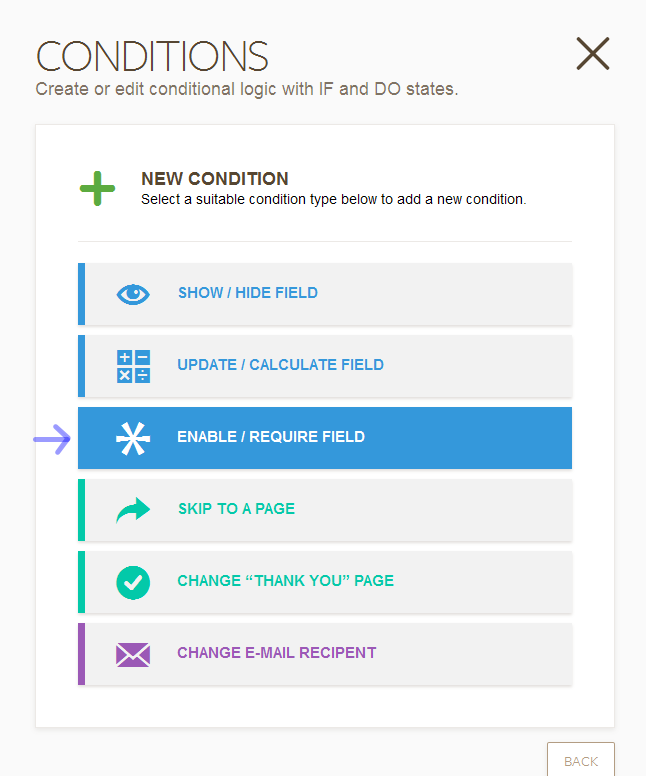The width and height of the screenshot is (646, 776).
Task: Pick the ENABLE / REQUIRE FIELD label
Action: [x=271, y=437]
